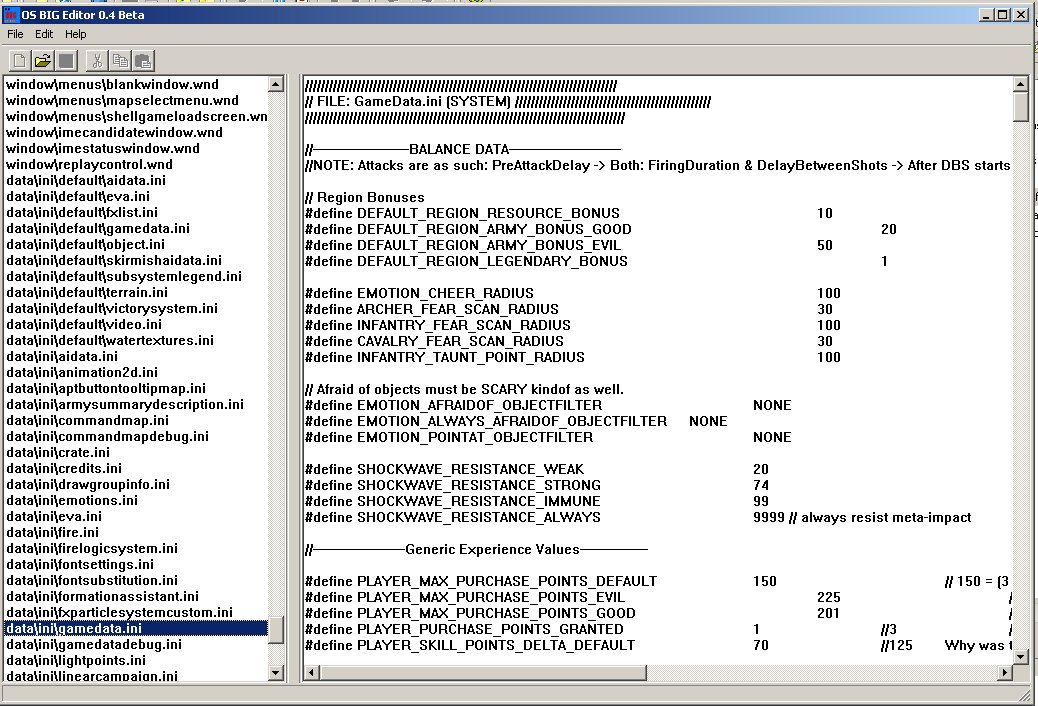This screenshot has width=1038, height=706.
Task: Click the Copy toolbar icon
Action: point(120,60)
